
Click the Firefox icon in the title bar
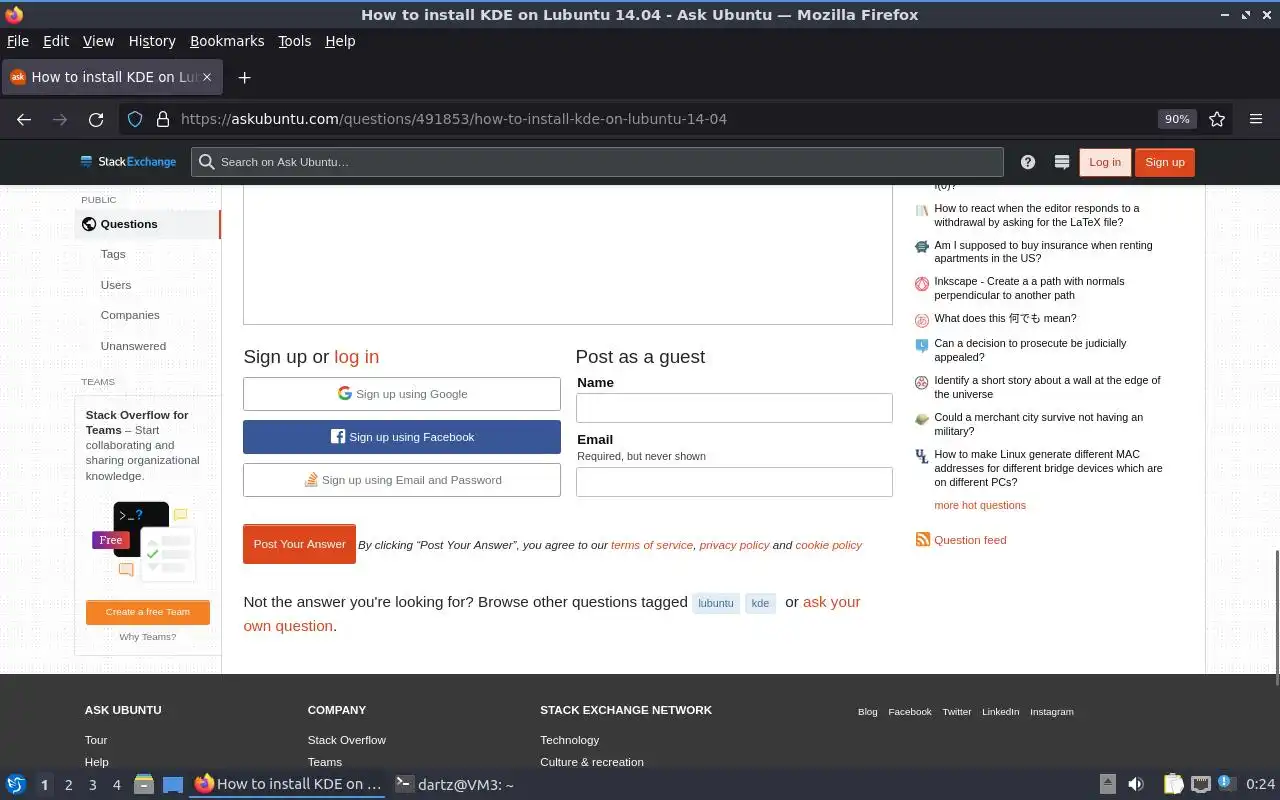13,14
